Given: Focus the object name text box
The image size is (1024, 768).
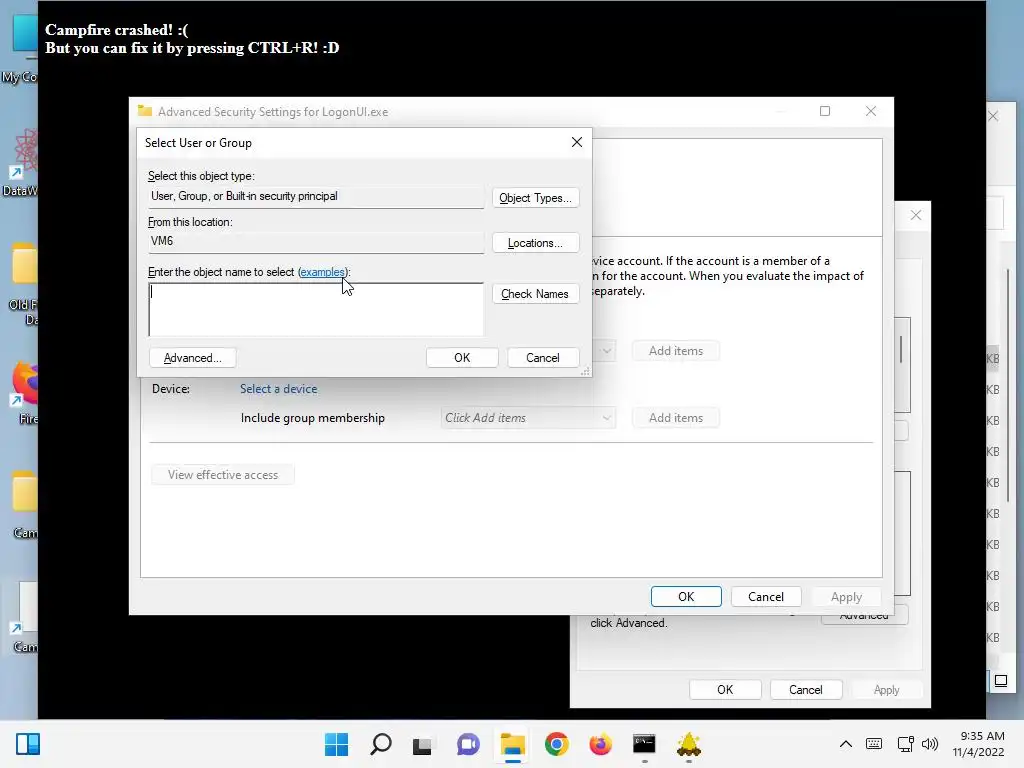Looking at the screenshot, I should click(x=316, y=310).
